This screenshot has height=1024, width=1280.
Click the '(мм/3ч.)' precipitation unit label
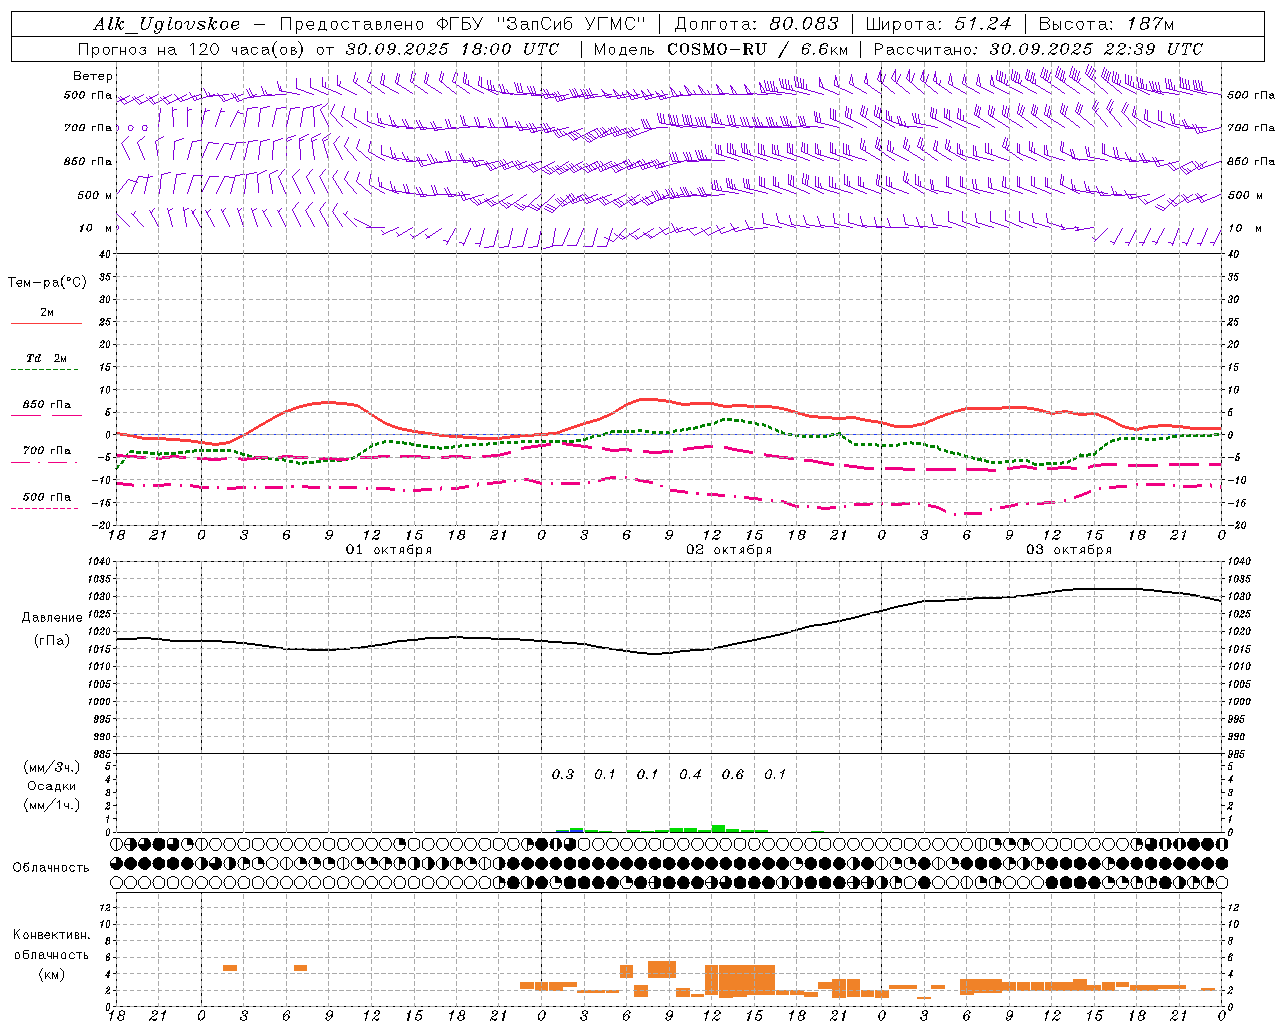[52, 767]
